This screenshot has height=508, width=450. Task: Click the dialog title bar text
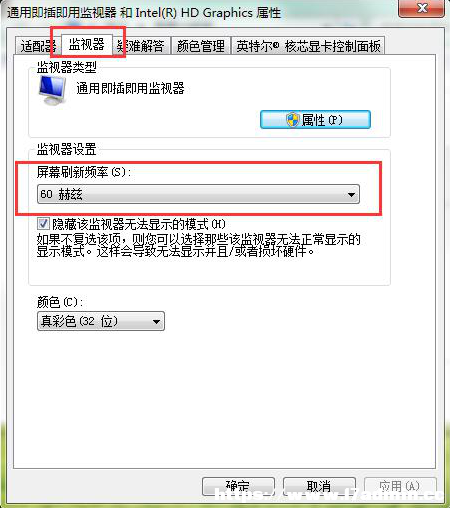tap(144, 13)
